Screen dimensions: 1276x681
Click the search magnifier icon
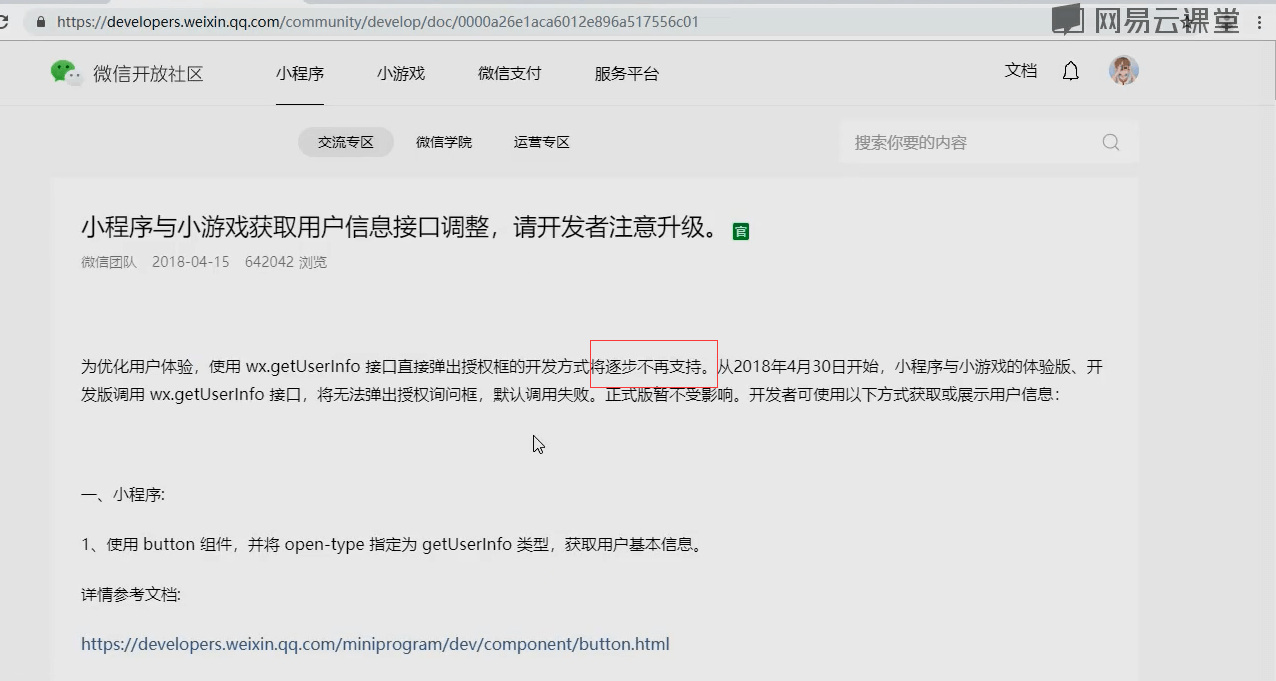pos(1110,142)
